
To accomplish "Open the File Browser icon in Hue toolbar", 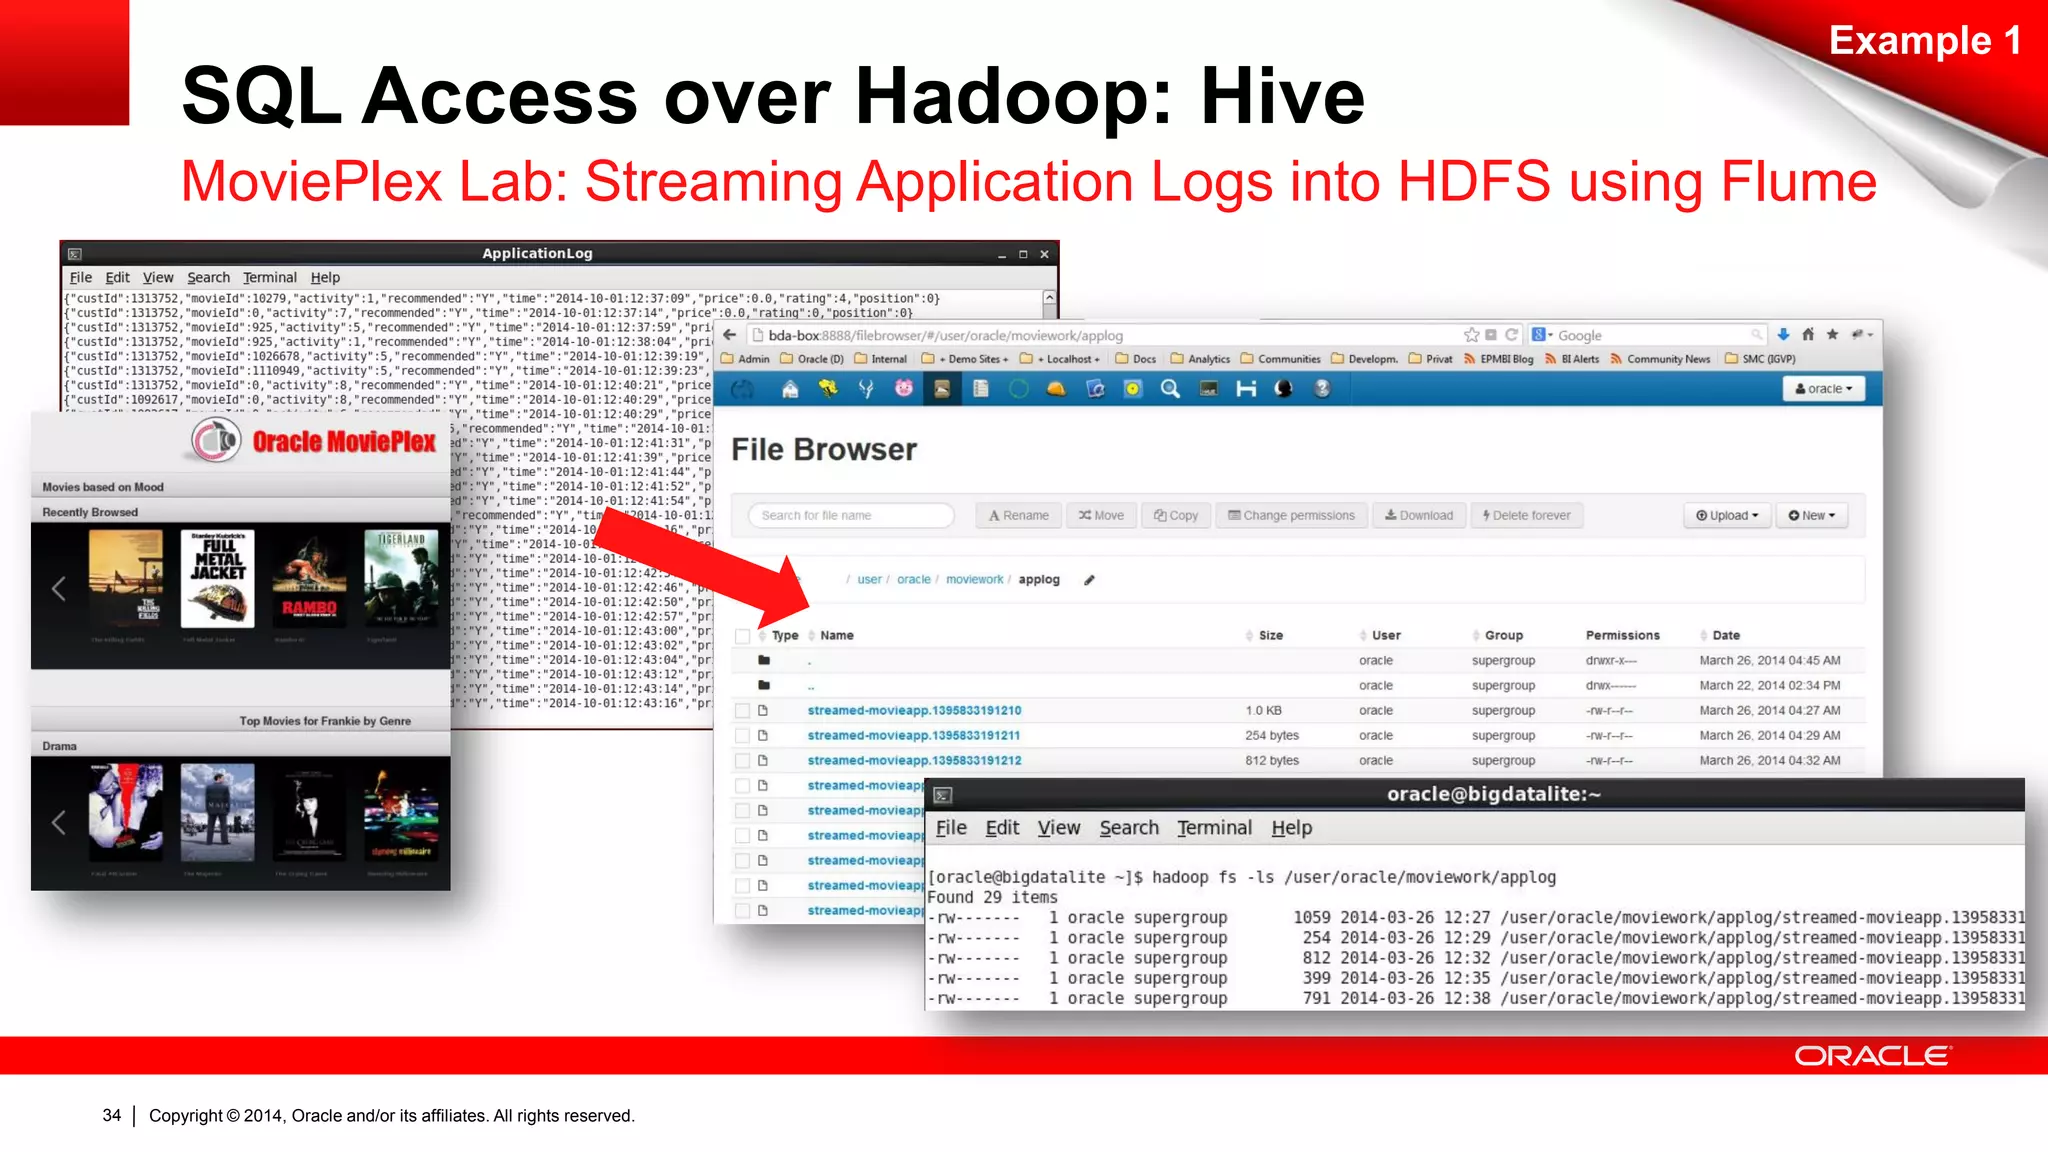I will pos(942,389).
